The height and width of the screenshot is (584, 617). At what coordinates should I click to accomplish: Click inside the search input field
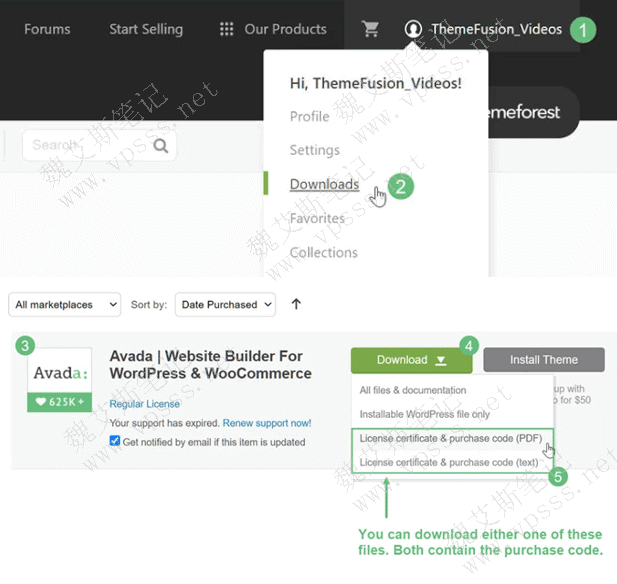pyautogui.click(x=85, y=146)
